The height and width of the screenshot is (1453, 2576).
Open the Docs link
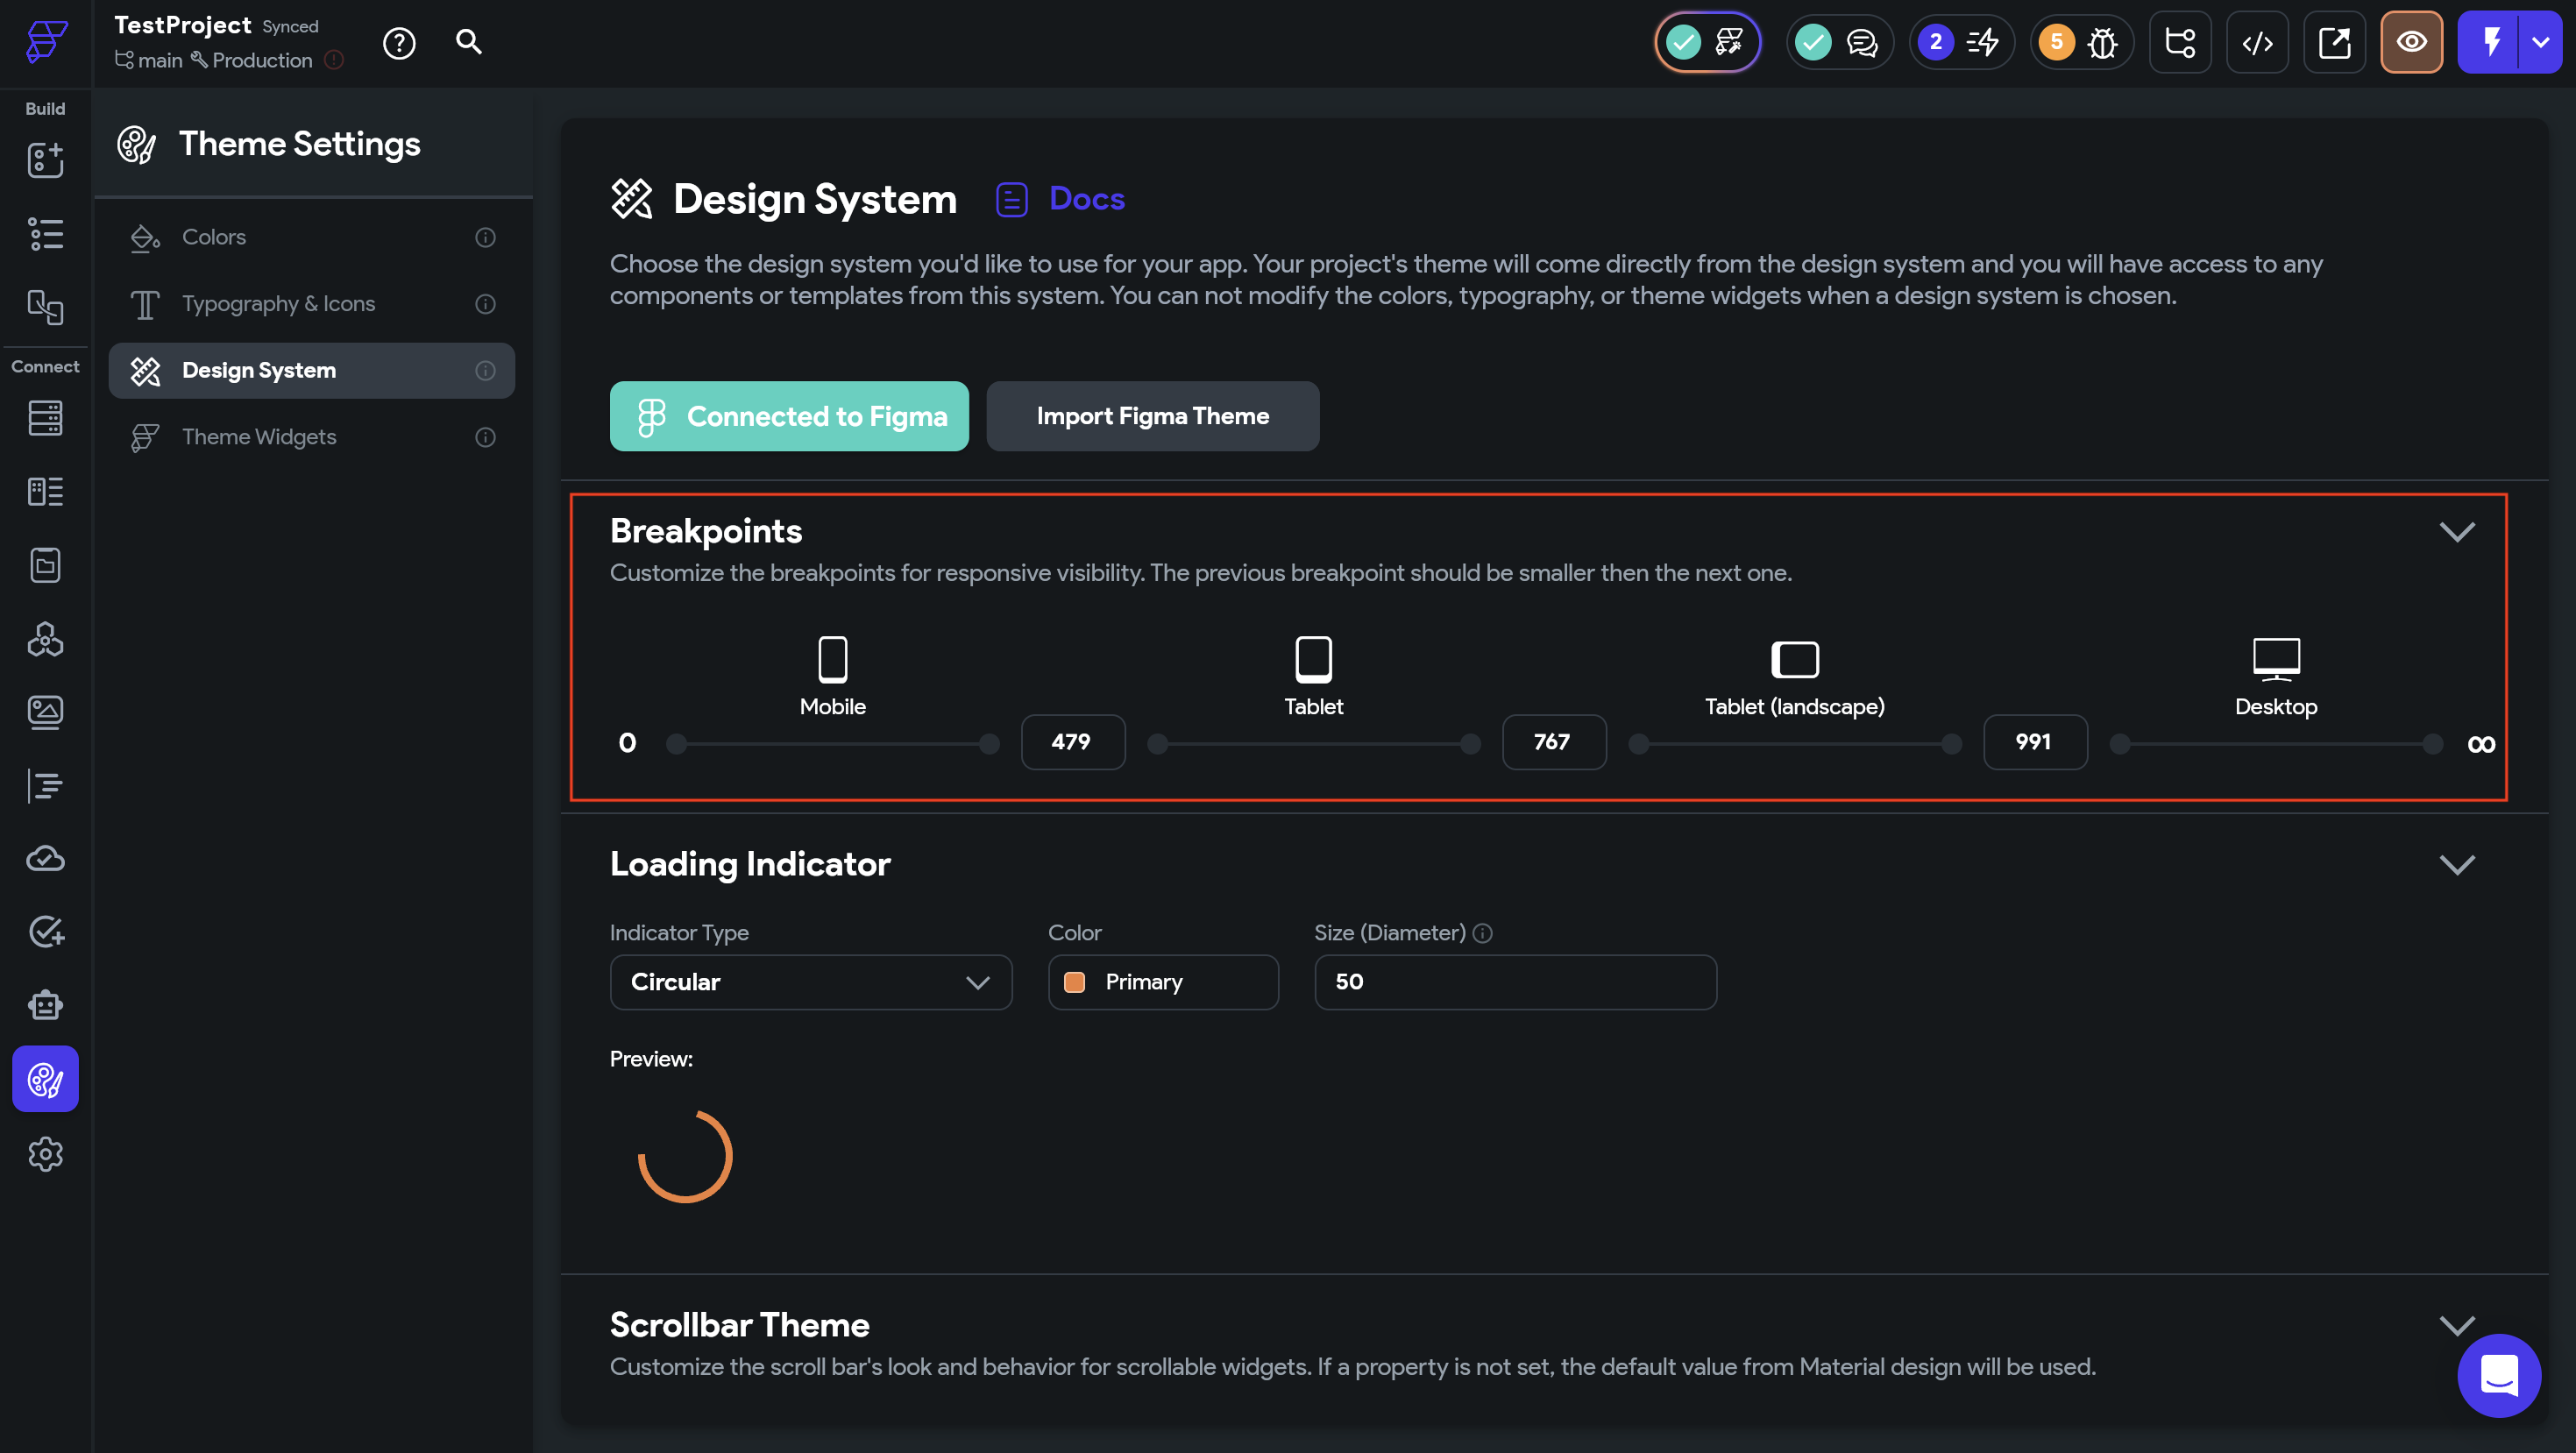pos(1085,199)
